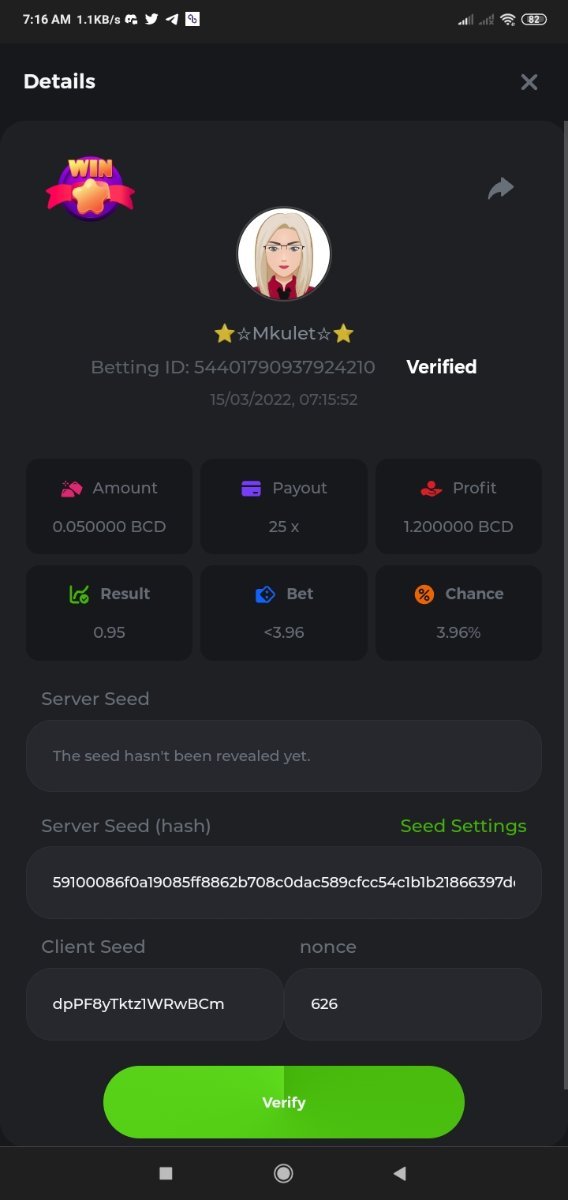Open the Mkulet profile avatar

pos(284,254)
